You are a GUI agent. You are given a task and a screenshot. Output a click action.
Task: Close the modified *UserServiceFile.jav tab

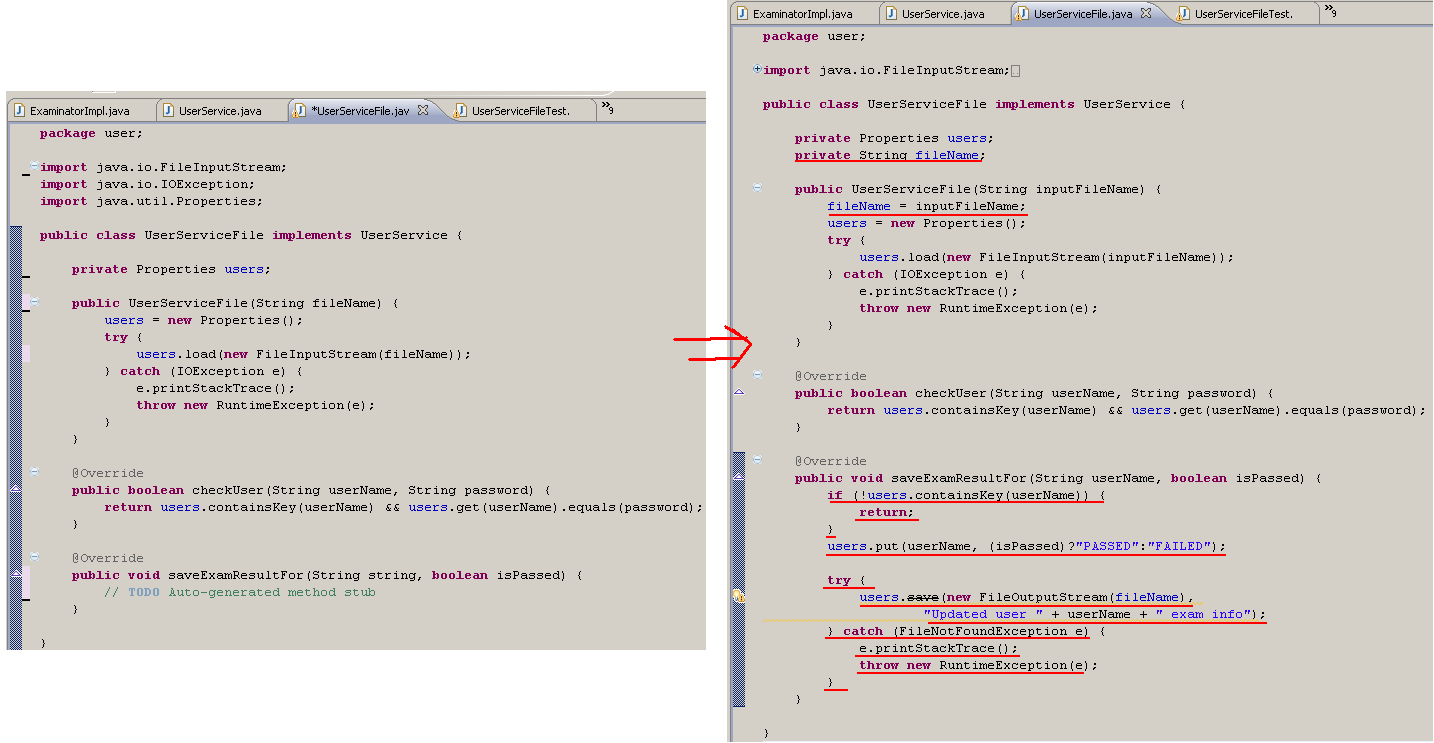(424, 111)
